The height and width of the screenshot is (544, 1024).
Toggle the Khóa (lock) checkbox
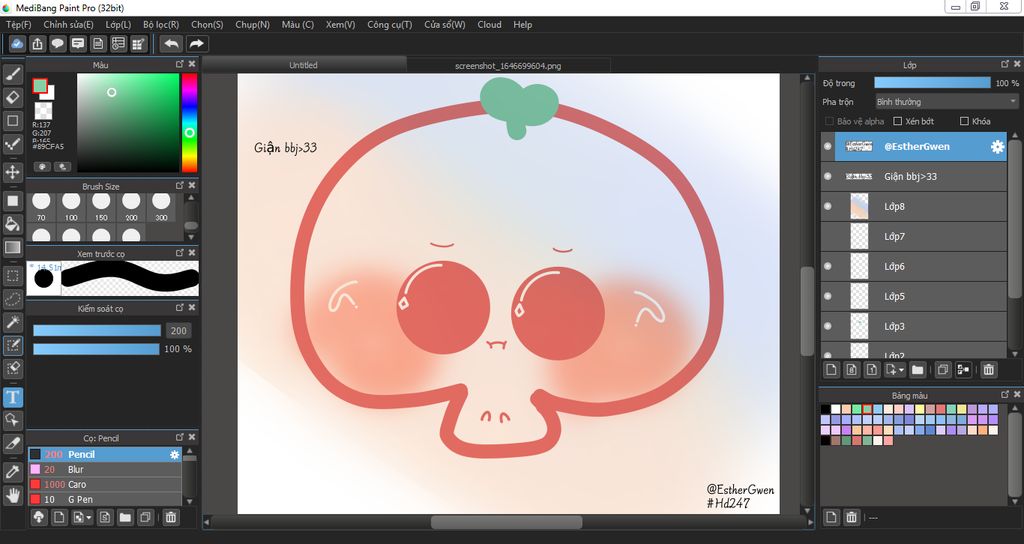pos(964,121)
